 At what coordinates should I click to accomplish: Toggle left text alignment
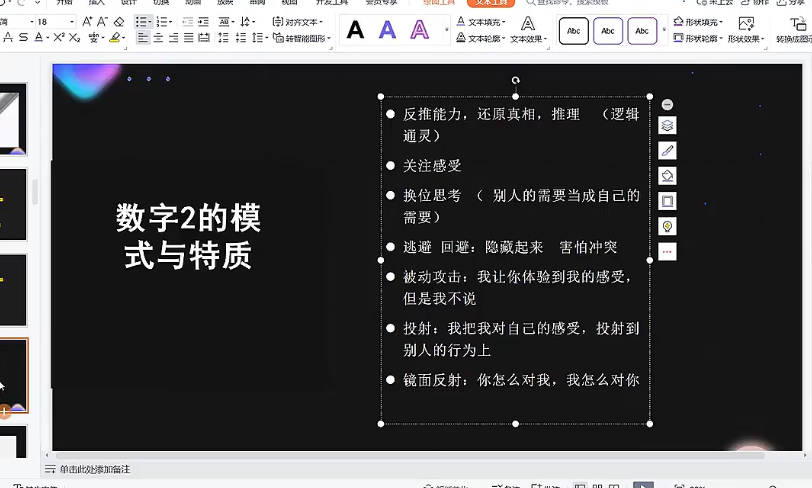coord(143,38)
